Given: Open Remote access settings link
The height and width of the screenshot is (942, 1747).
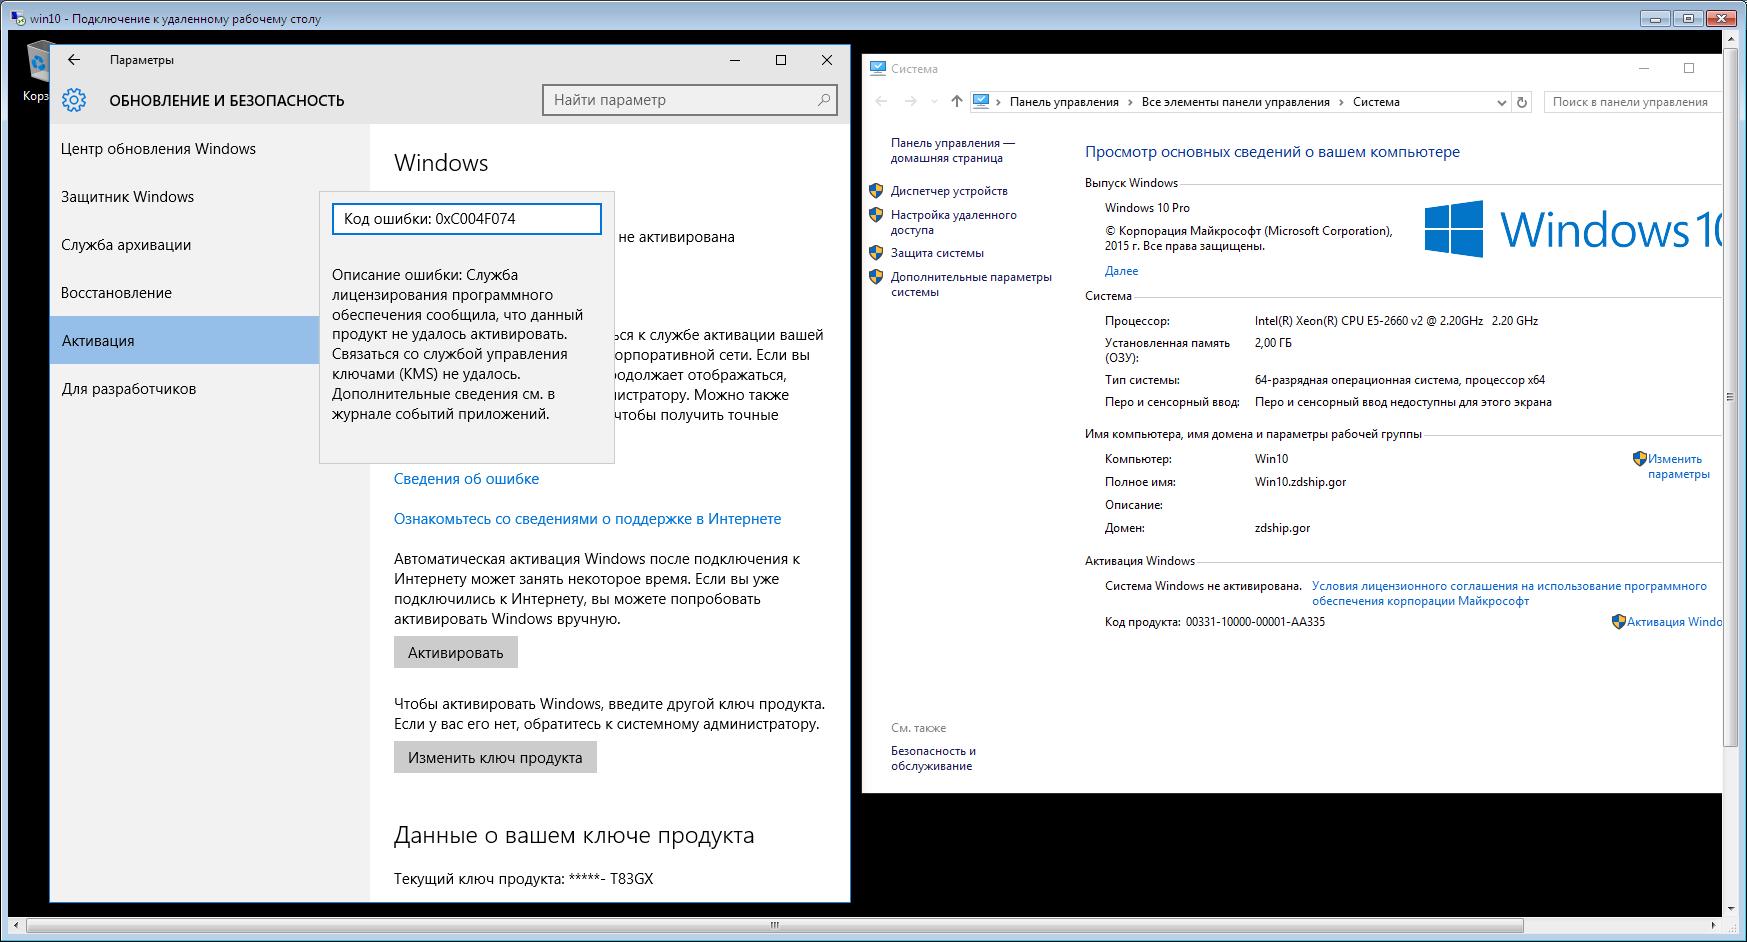Looking at the screenshot, I should coord(953,222).
